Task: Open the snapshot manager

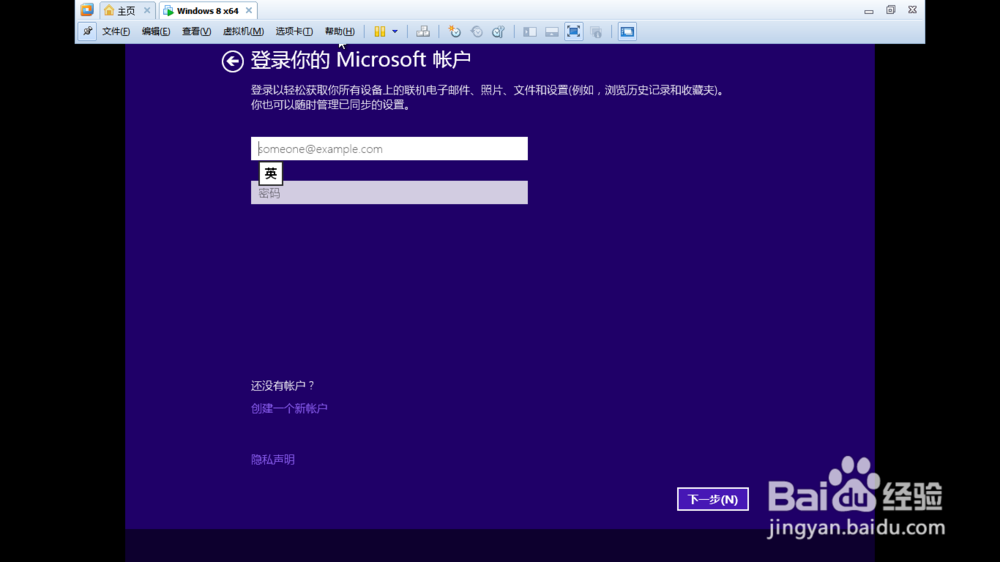Action: click(x=498, y=31)
